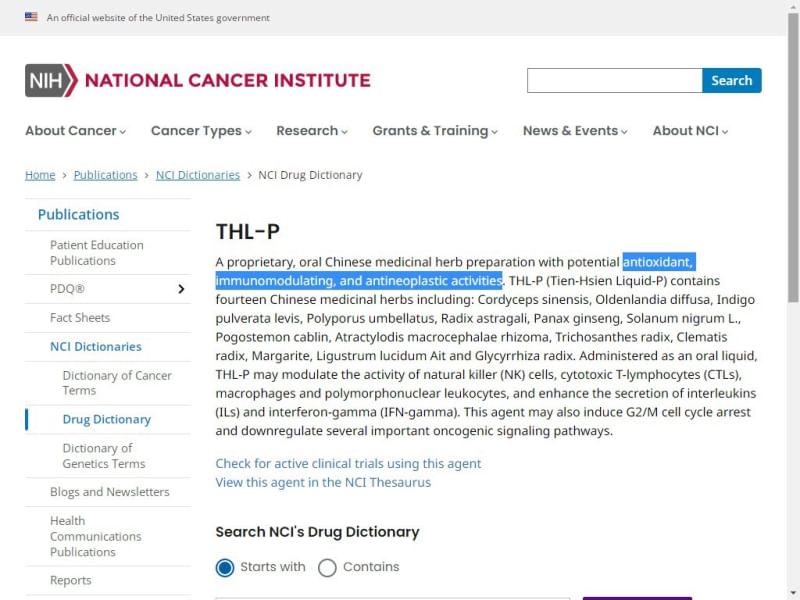Open Fact Sheets in the sidebar

point(80,318)
